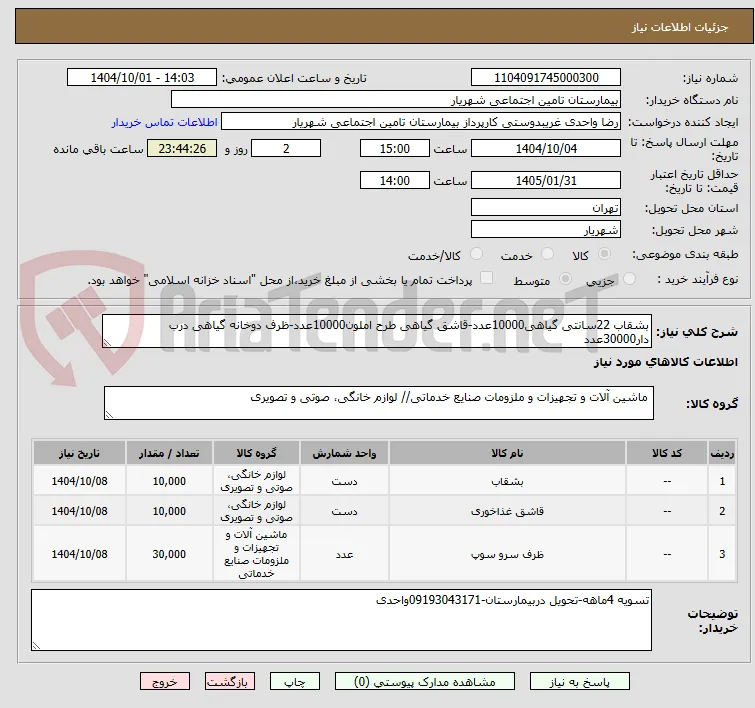
Task: Click the تاریخ نیاز column header
Action: tap(79, 453)
